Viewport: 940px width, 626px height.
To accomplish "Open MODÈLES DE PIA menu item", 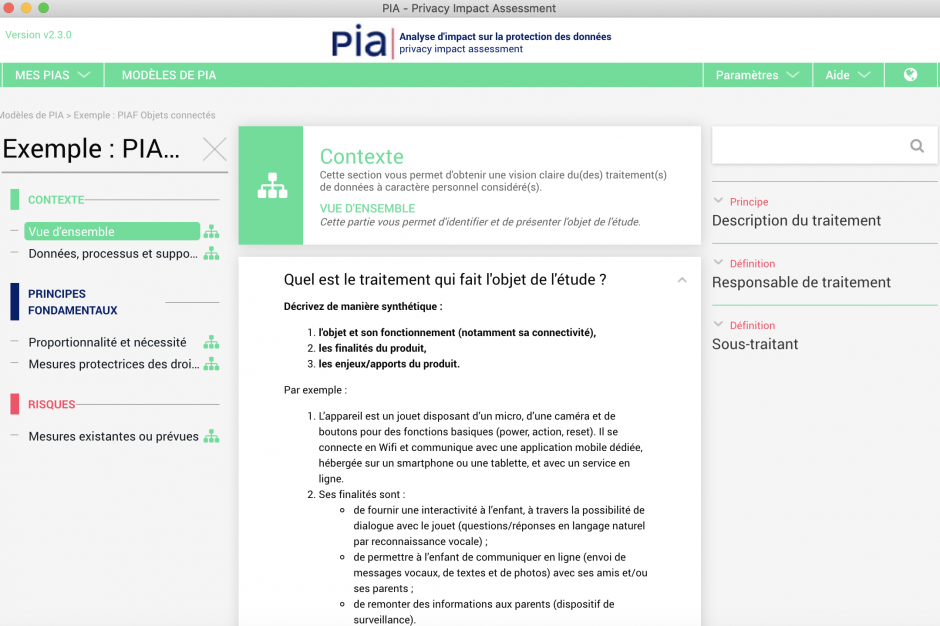I will pos(169,75).
